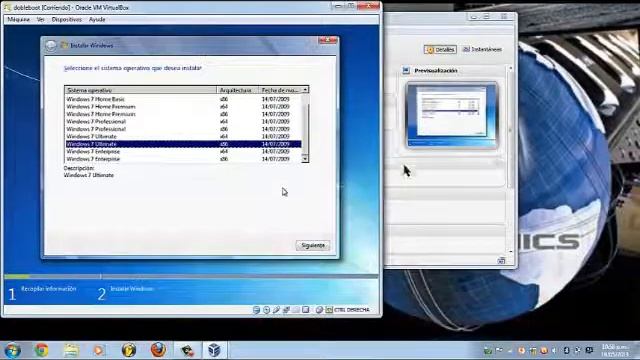The image size is (640, 360).
Task: Select the highlighted Windows 7 Ultimate x86 row
Action: click(183, 144)
